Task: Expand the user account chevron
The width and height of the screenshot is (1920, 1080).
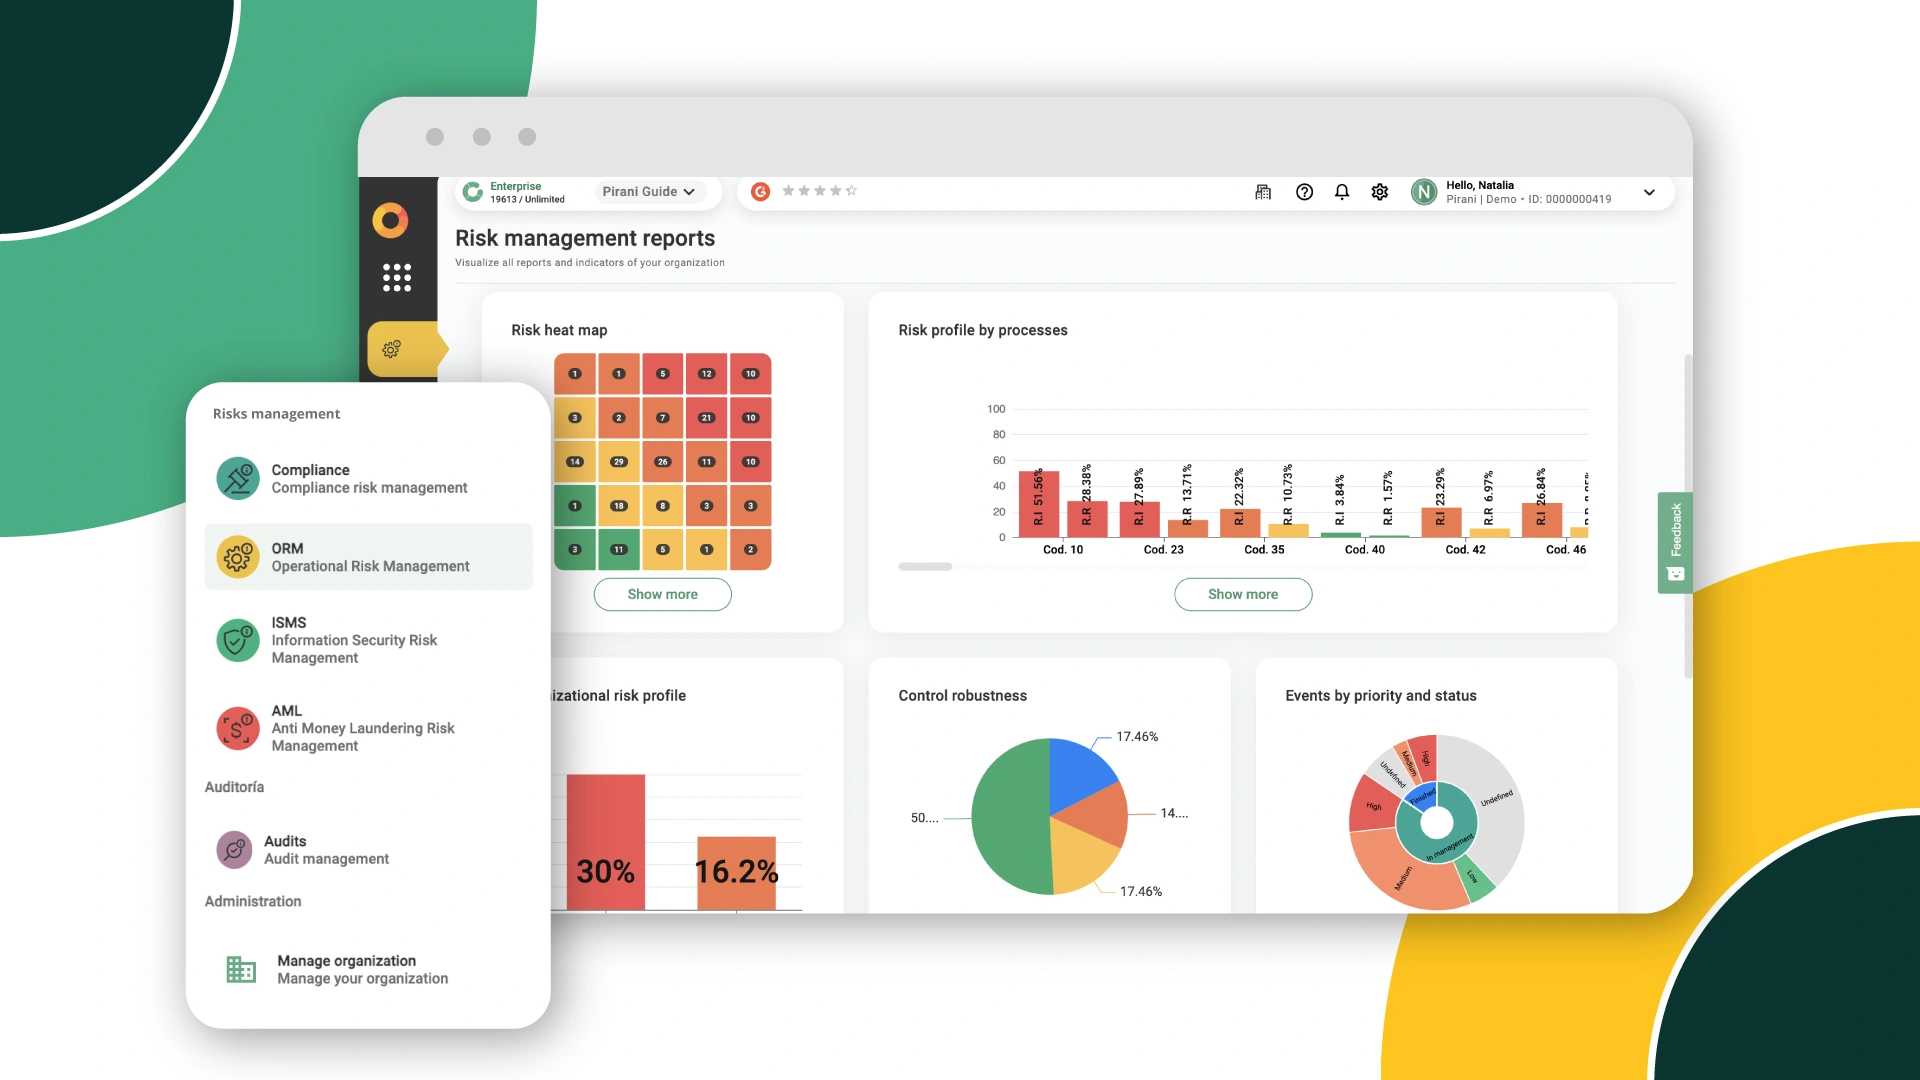Action: tap(1649, 192)
